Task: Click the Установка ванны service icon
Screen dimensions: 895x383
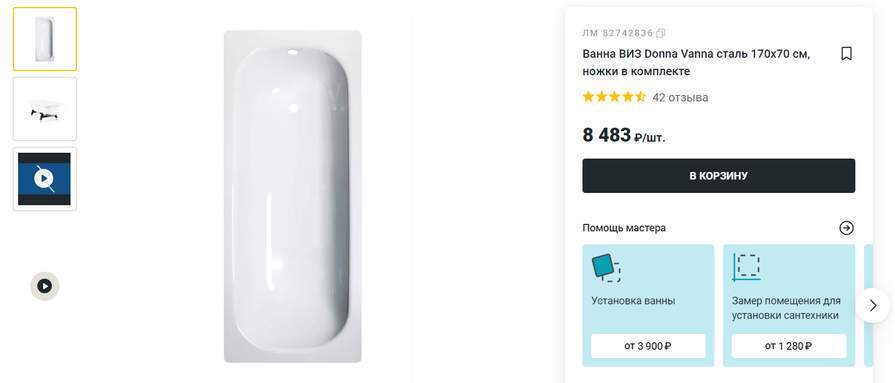Action: click(606, 268)
